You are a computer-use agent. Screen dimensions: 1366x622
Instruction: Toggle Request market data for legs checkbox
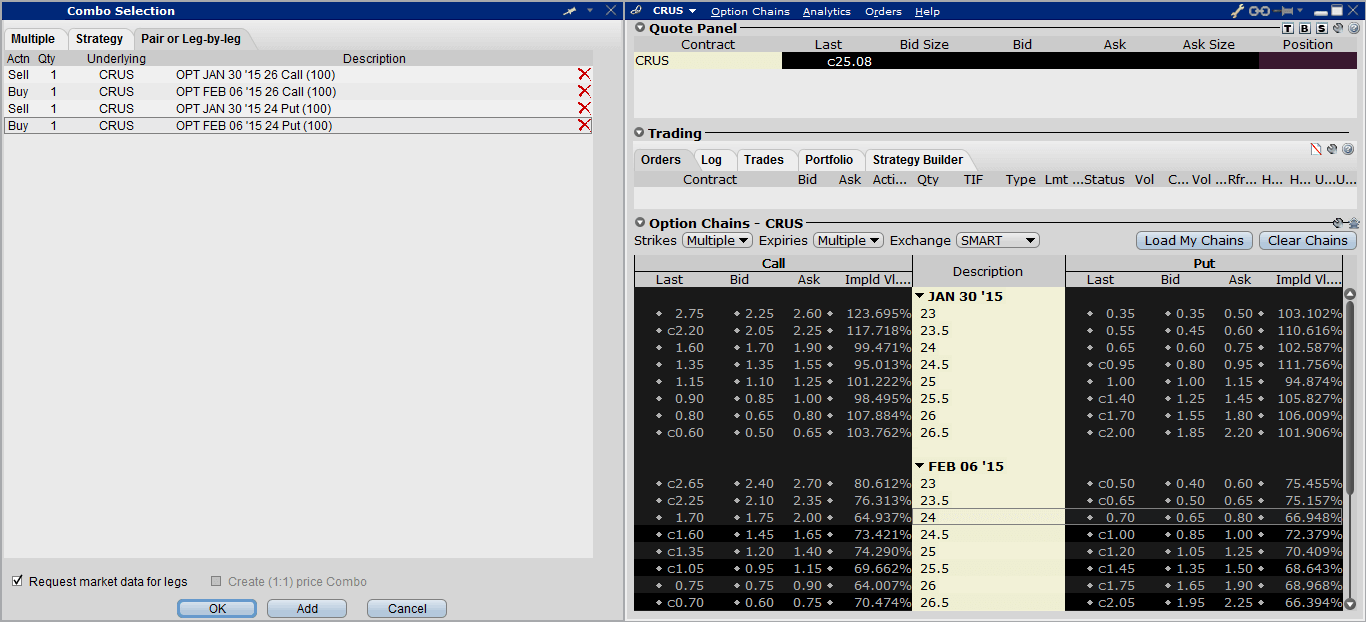coord(17,581)
